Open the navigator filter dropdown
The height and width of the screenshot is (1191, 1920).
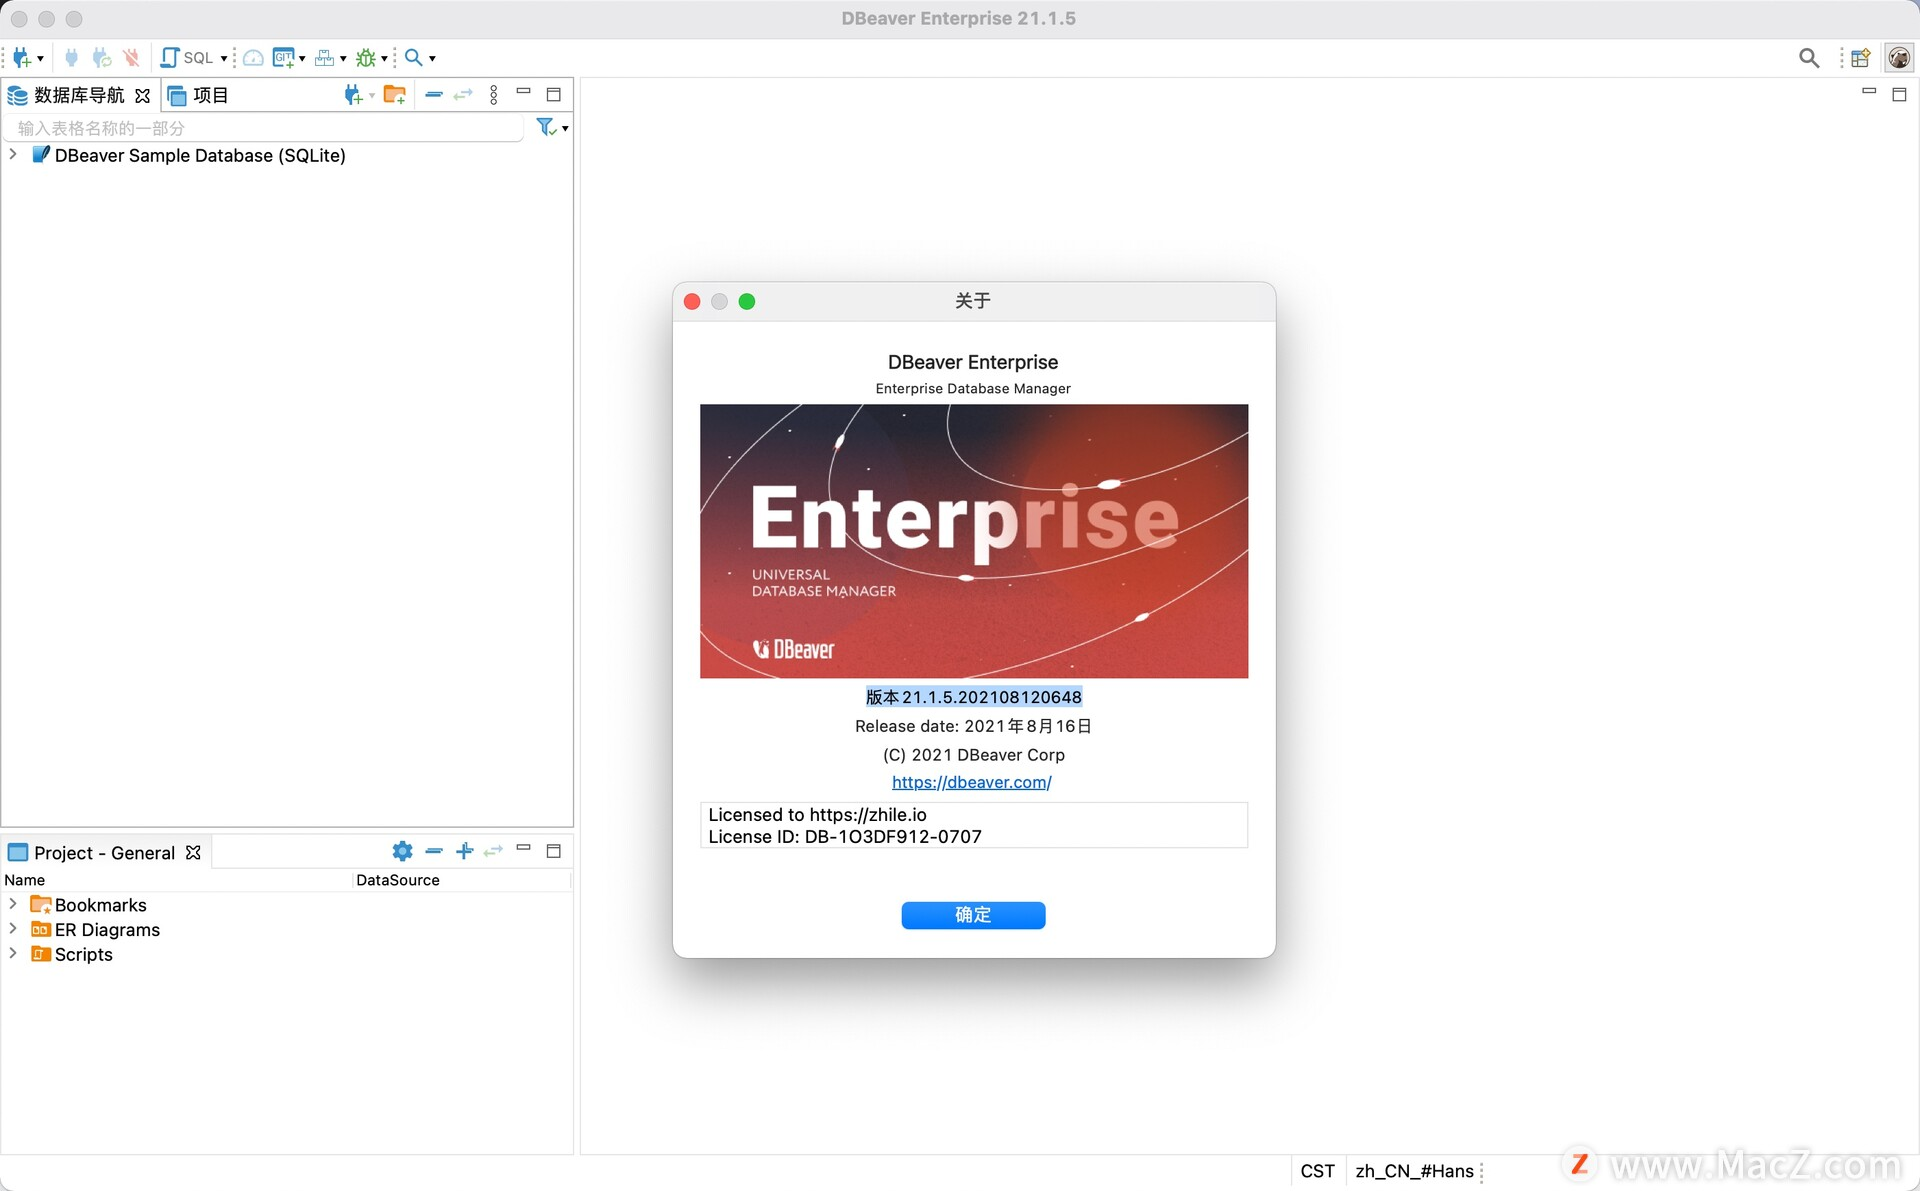(x=565, y=128)
